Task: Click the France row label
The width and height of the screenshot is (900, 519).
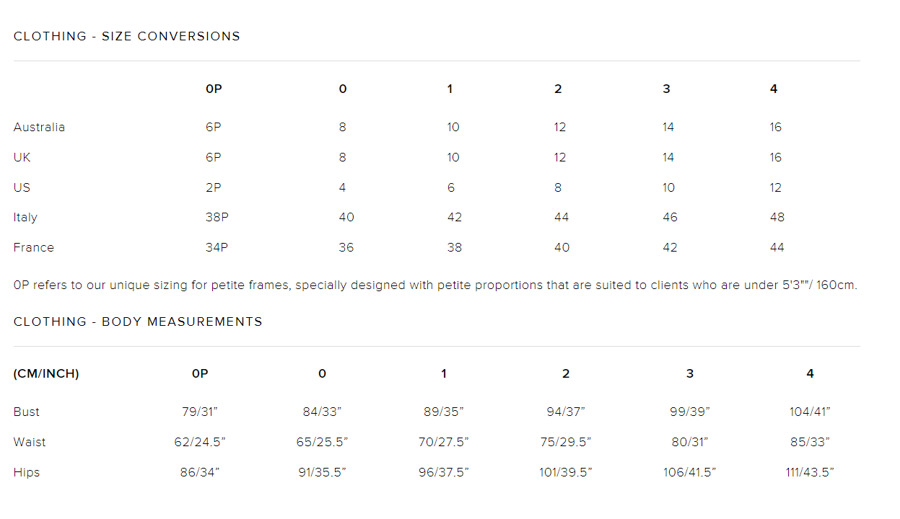Action: 34,247
